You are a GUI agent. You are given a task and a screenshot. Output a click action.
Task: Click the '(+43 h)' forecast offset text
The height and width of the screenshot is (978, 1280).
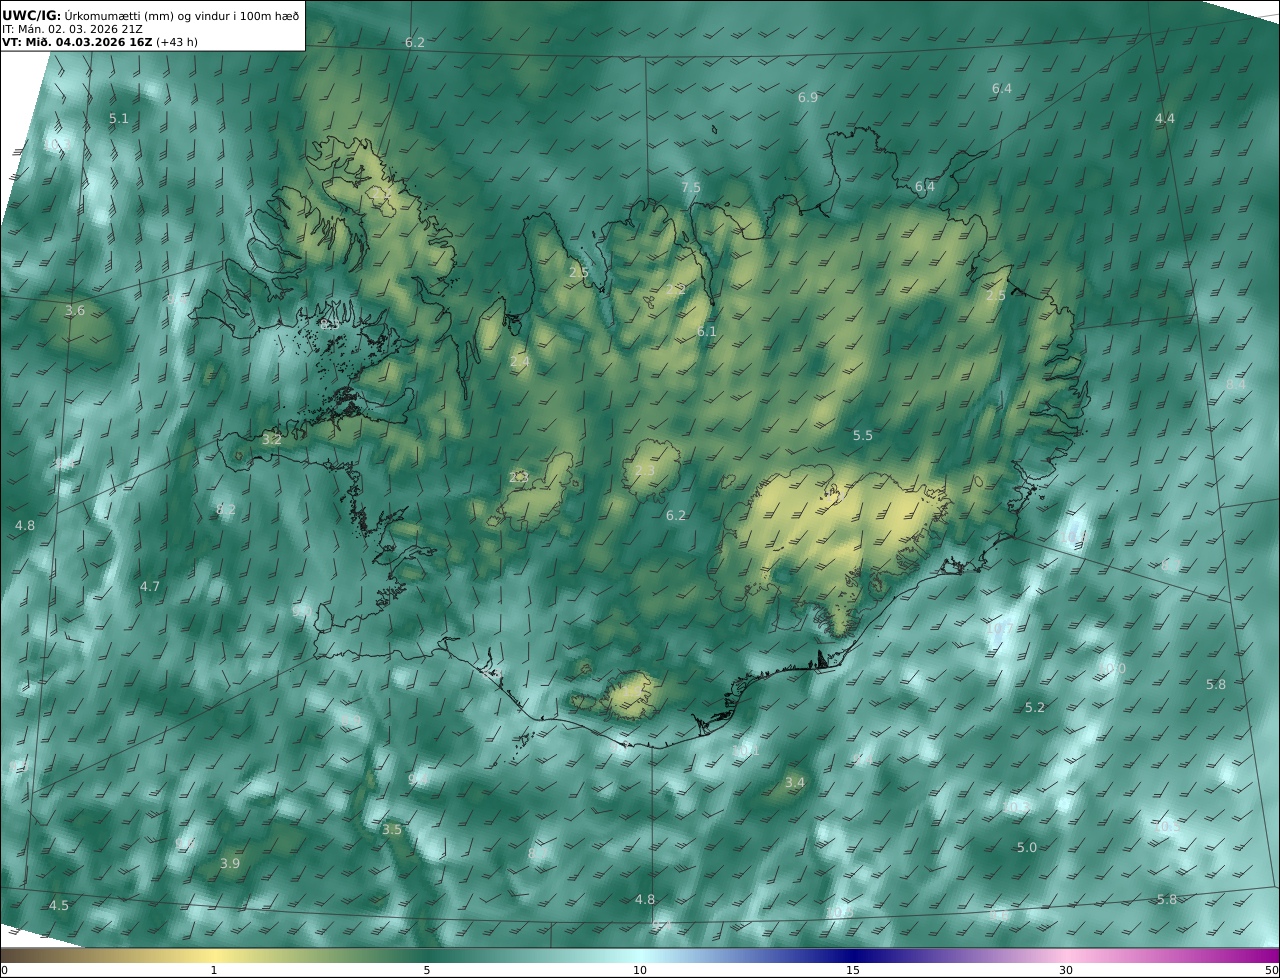[x=177, y=42]
